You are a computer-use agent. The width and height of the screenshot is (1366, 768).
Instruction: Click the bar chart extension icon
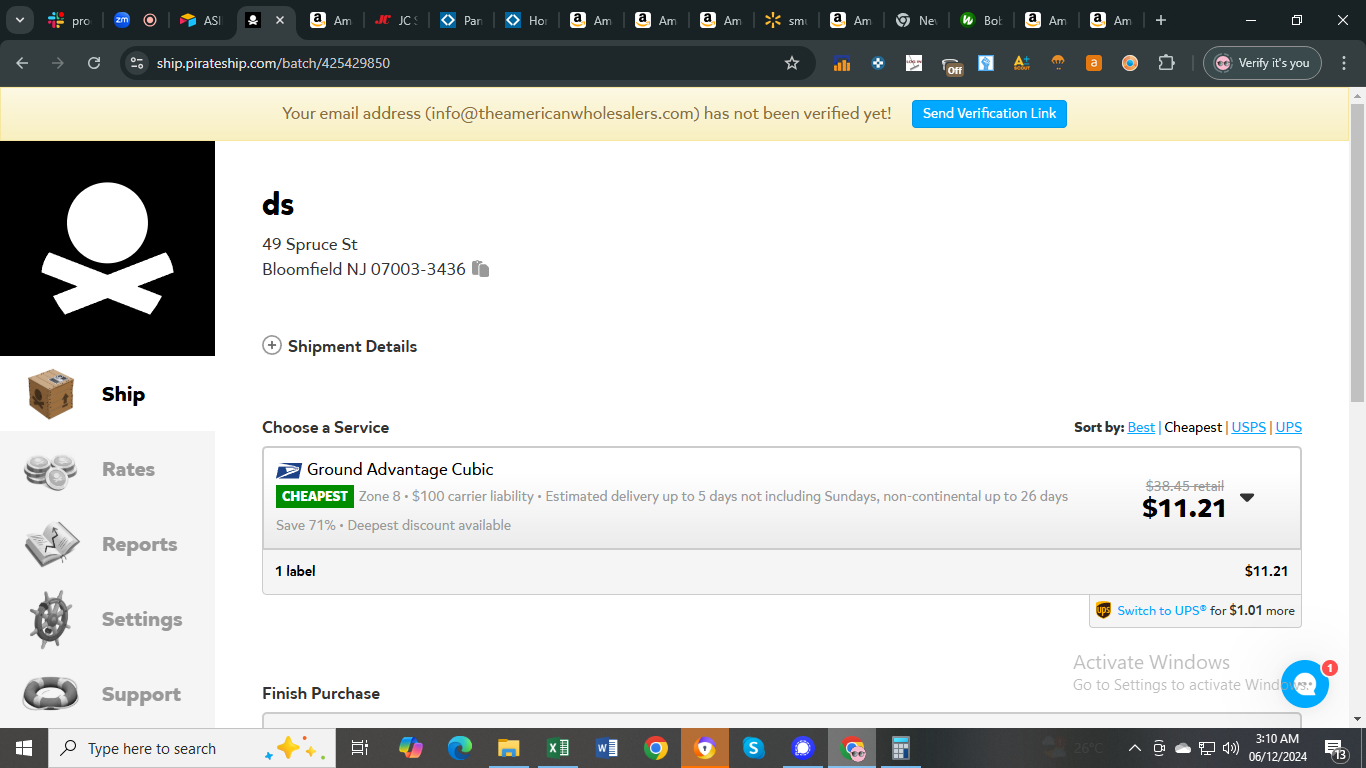tap(841, 64)
